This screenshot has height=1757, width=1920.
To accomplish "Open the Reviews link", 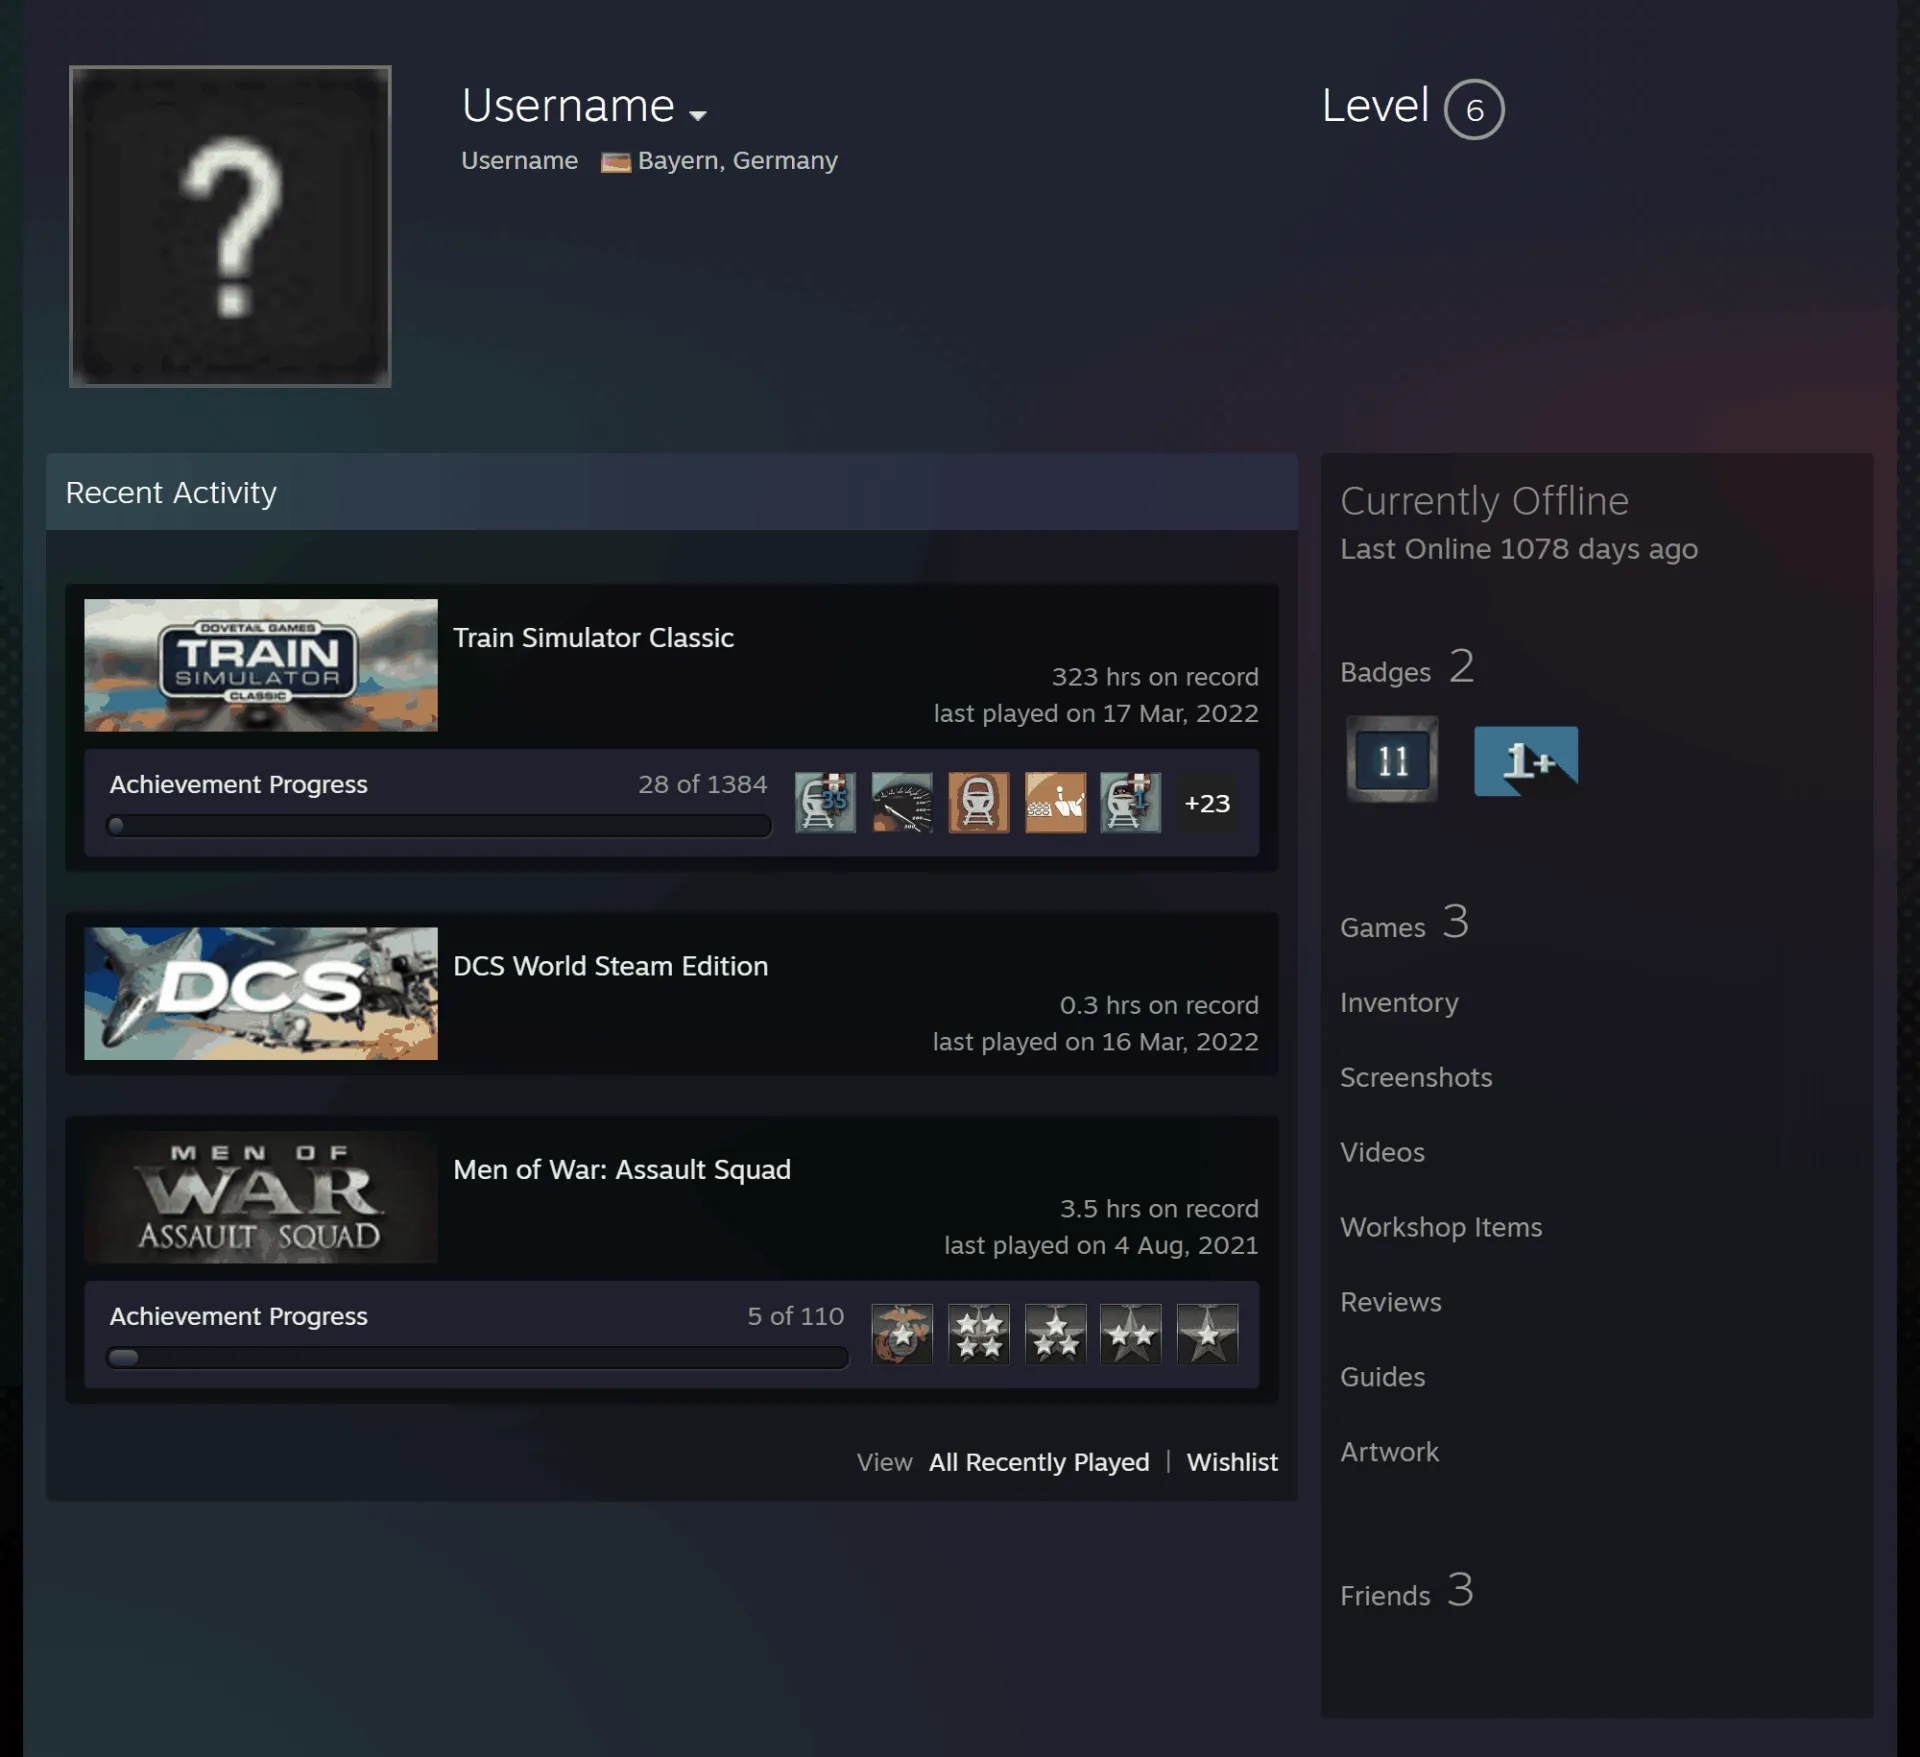I will click(1391, 1302).
